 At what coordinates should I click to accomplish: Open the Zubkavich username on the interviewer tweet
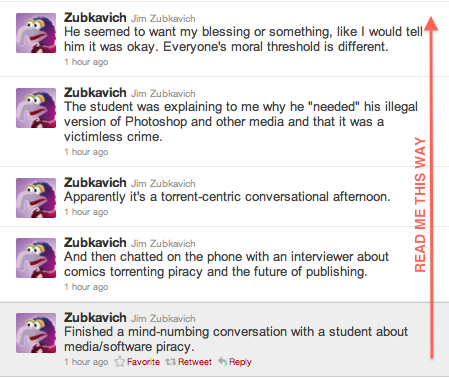pyautogui.click(x=95, y=243)
